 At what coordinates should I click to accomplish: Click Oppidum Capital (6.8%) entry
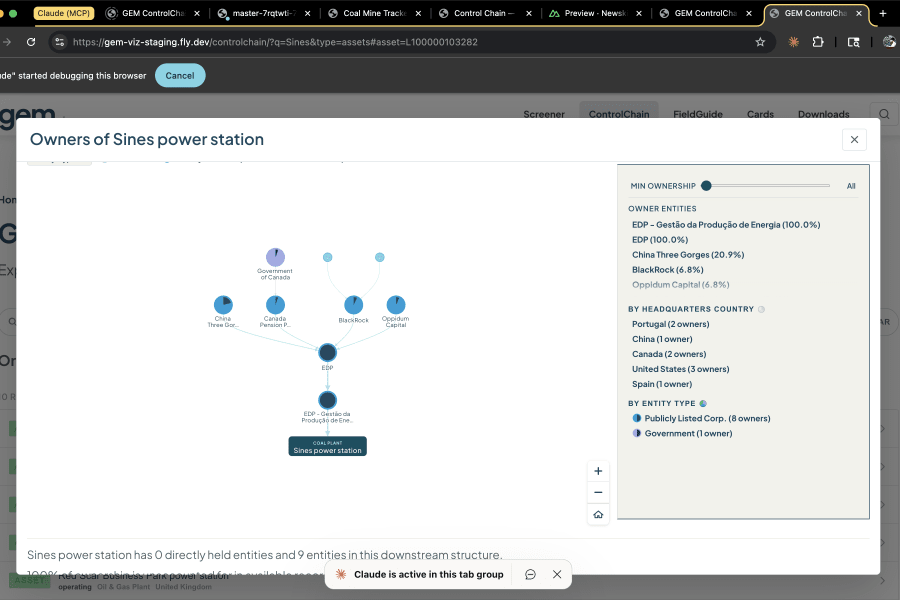pos(680,285)
